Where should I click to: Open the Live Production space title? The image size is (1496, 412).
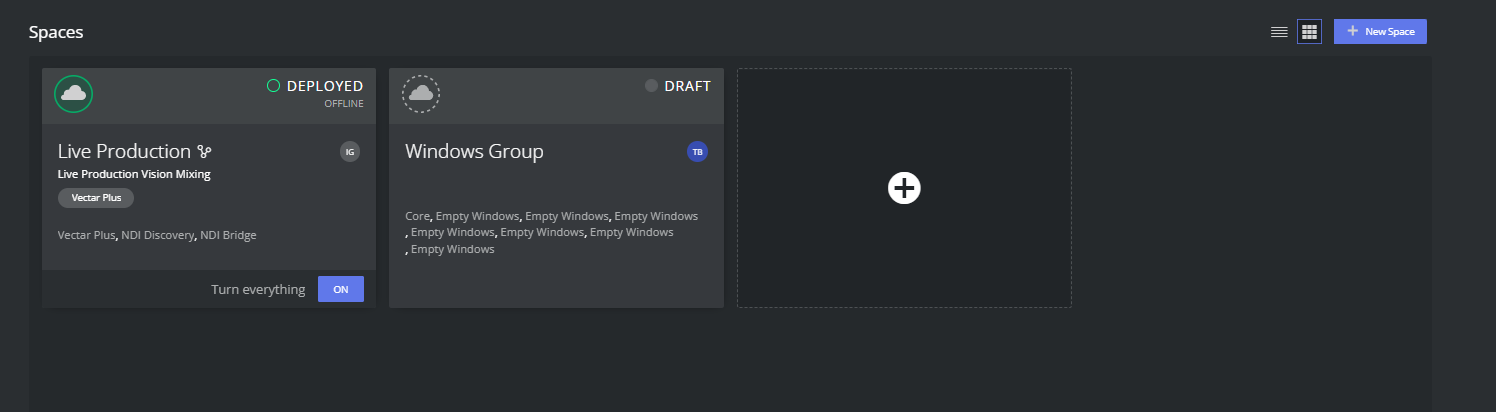124,152
